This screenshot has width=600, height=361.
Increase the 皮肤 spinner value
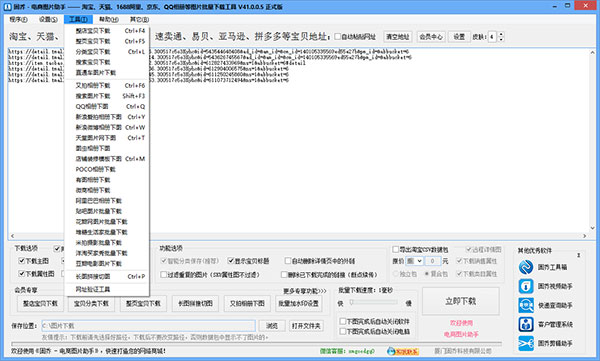(501, 34)
